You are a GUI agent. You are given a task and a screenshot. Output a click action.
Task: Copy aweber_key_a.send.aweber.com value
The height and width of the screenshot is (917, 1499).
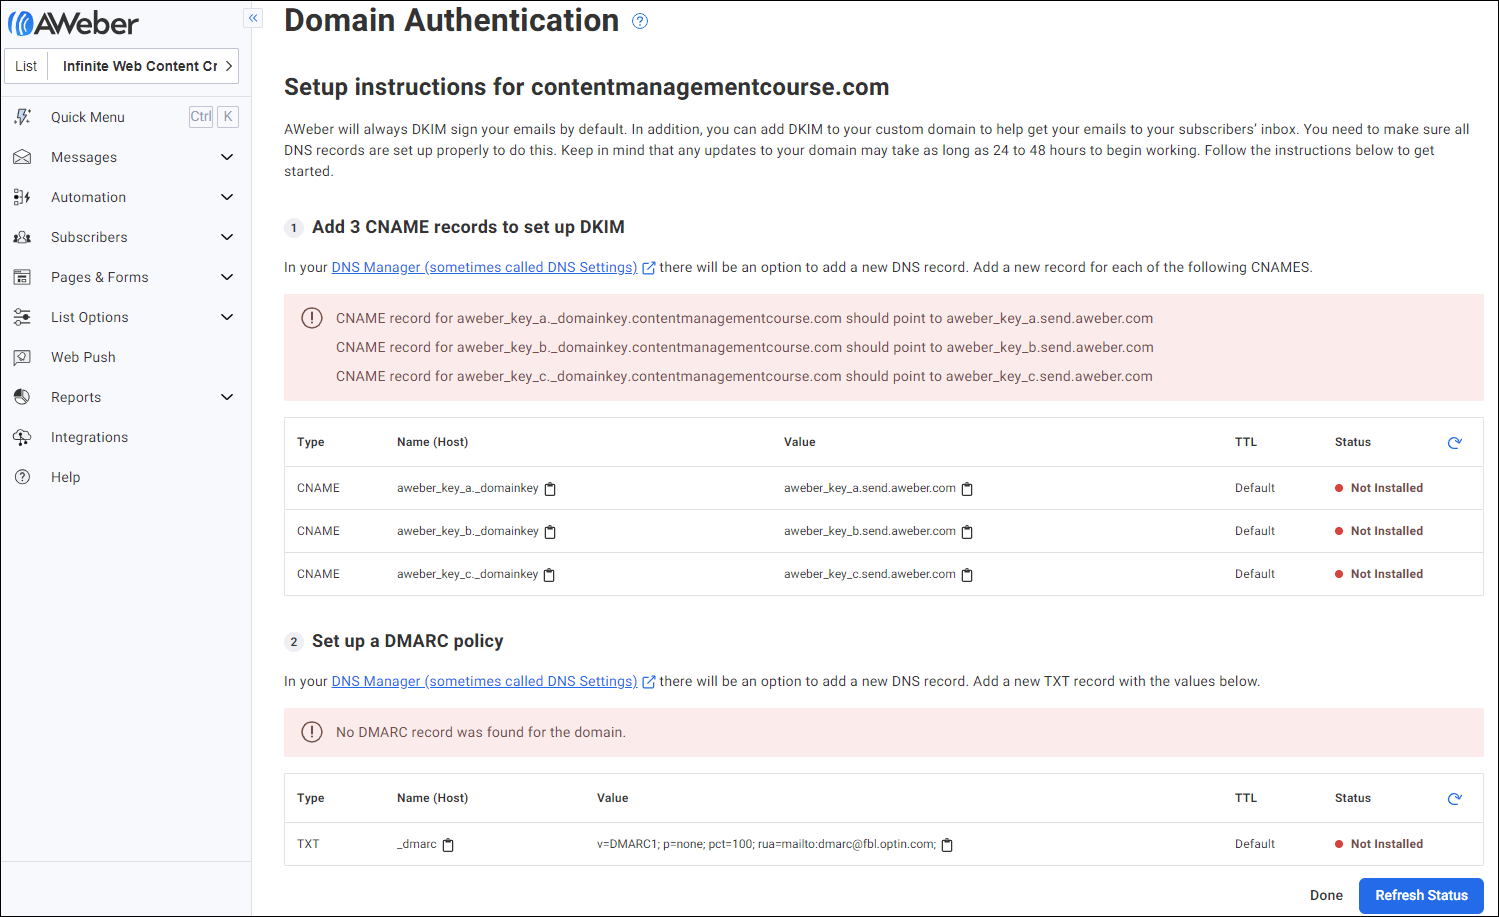pos(967,489)
